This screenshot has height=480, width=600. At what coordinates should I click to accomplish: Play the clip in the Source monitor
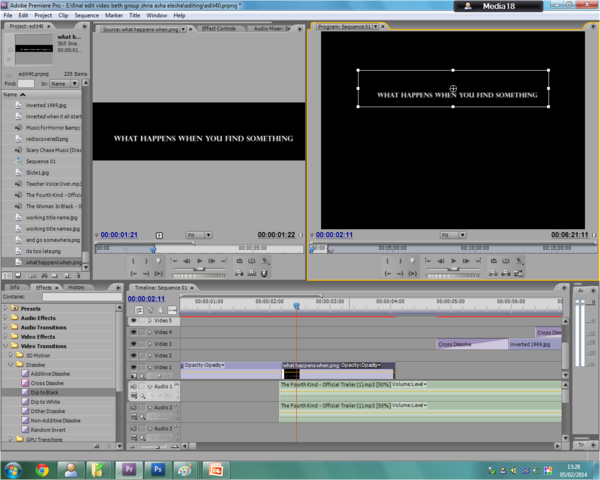tap(199, 261)
